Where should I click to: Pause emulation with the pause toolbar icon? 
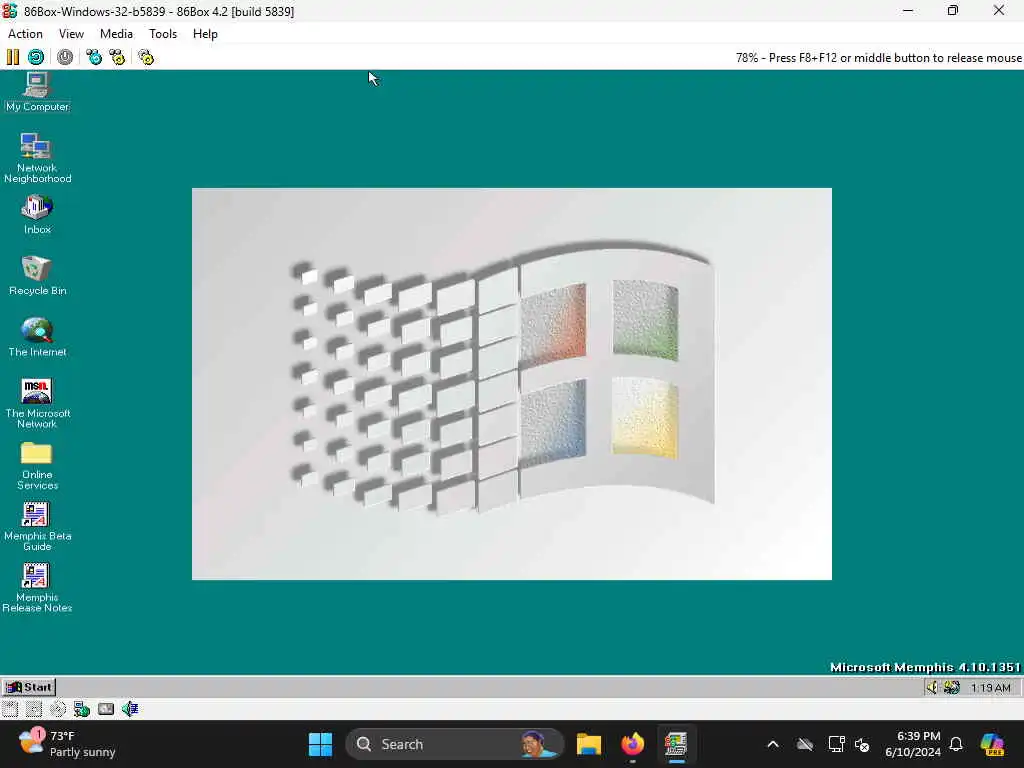13,57
